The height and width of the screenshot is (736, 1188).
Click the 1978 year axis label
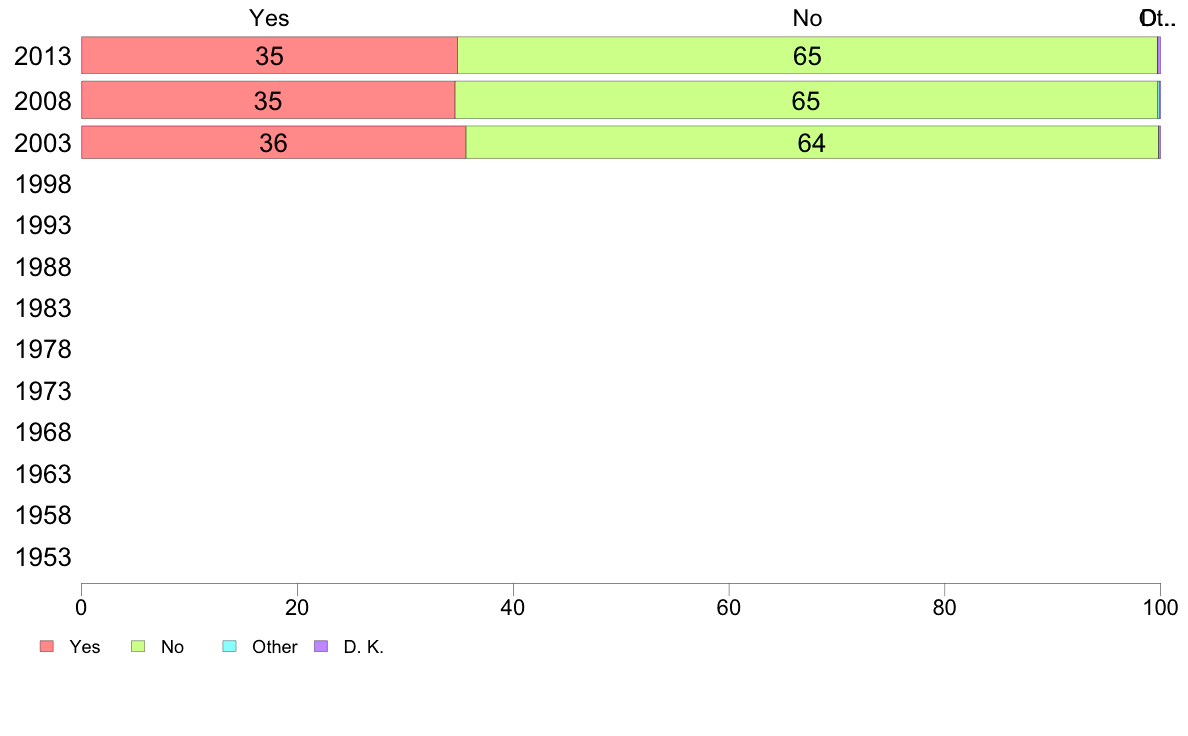(x=43, y=349)
